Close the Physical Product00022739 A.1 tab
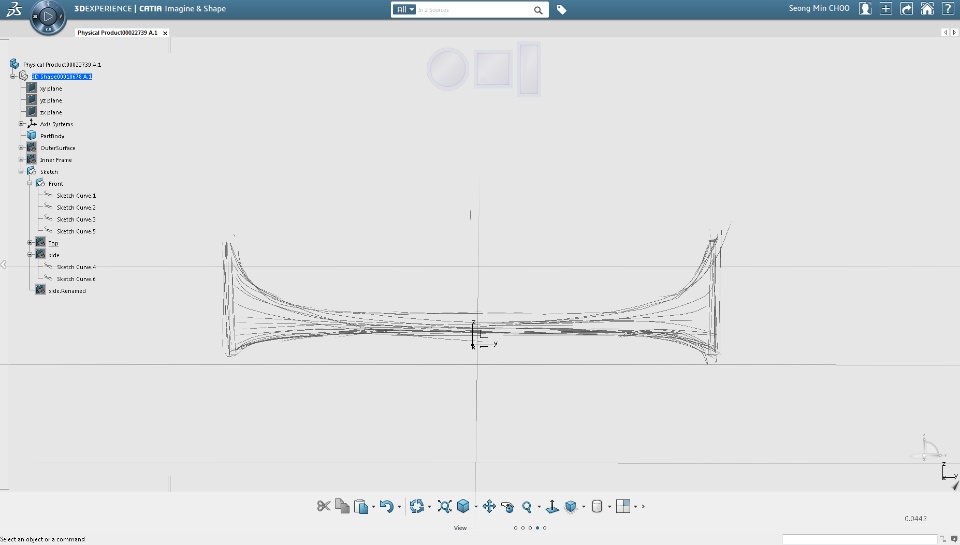The width and height of the screenshot is (960, 545). [x=165, y=33]
